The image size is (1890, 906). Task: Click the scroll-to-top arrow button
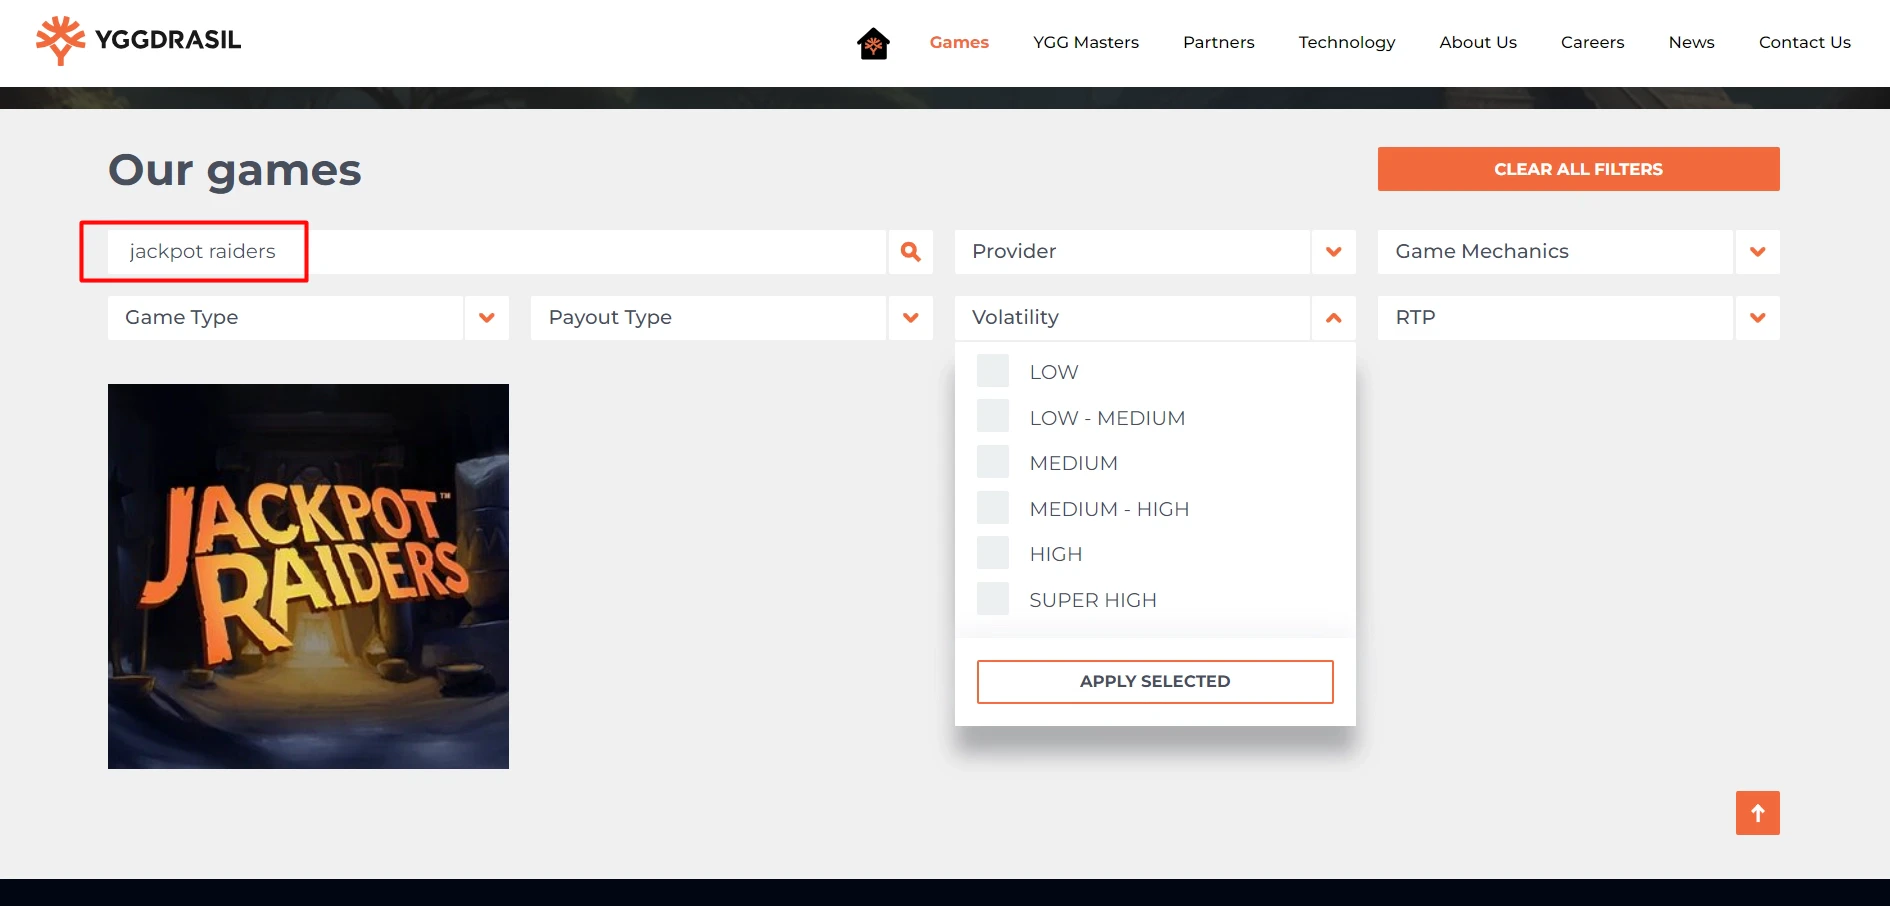point(1757,813)
